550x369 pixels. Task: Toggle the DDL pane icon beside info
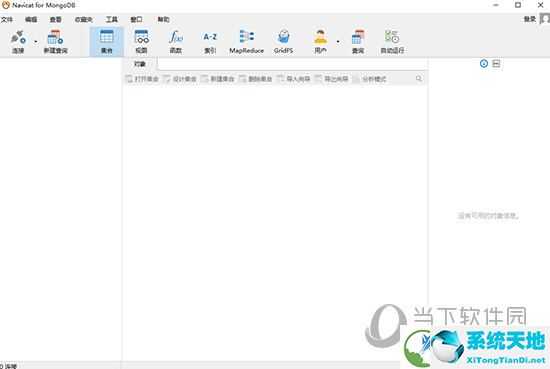click(x=496, y=63)
